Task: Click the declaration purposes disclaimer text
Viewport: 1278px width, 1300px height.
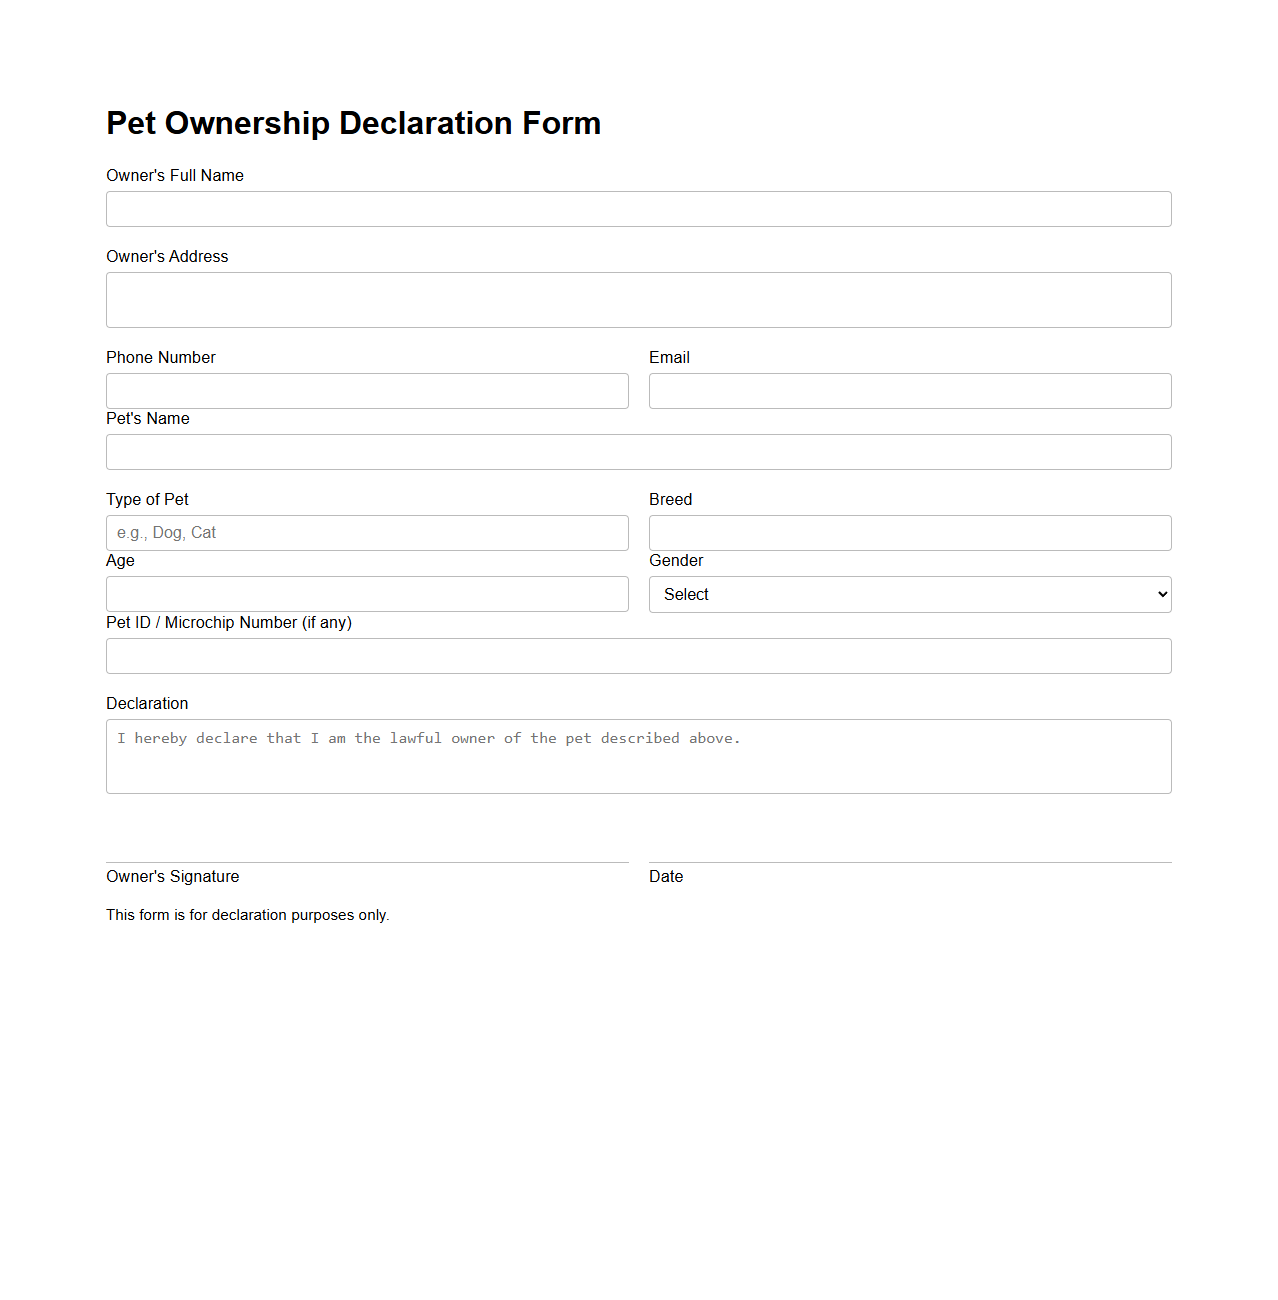Action: 247,915
